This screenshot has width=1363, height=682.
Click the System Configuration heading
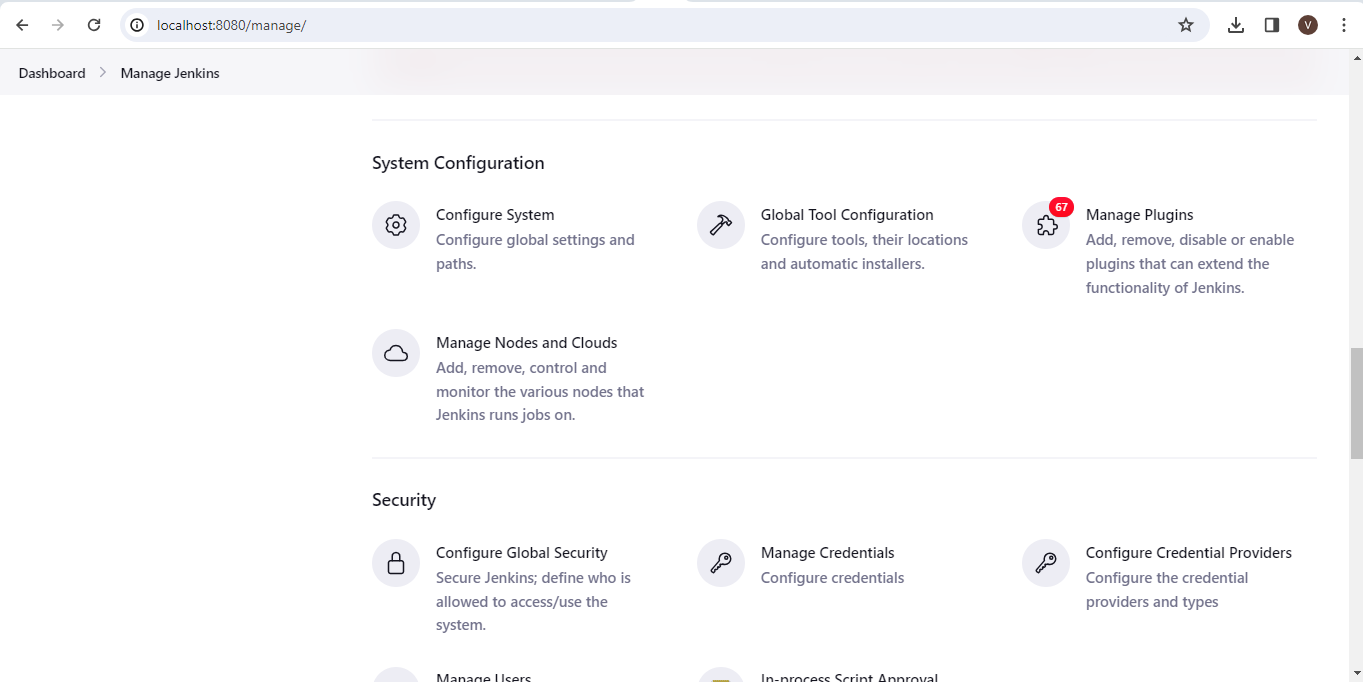pyautogui.click(x=458, y=163)
